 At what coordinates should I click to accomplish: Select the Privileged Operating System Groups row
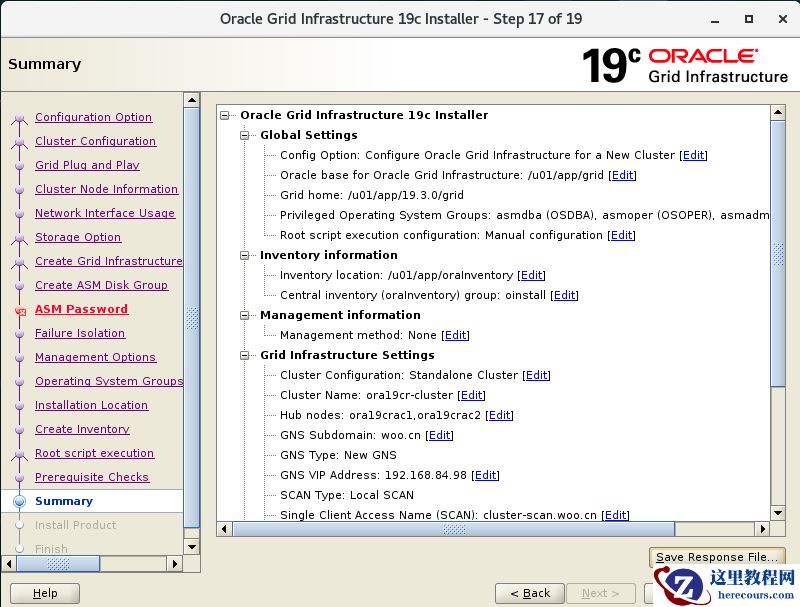[524, 215]
